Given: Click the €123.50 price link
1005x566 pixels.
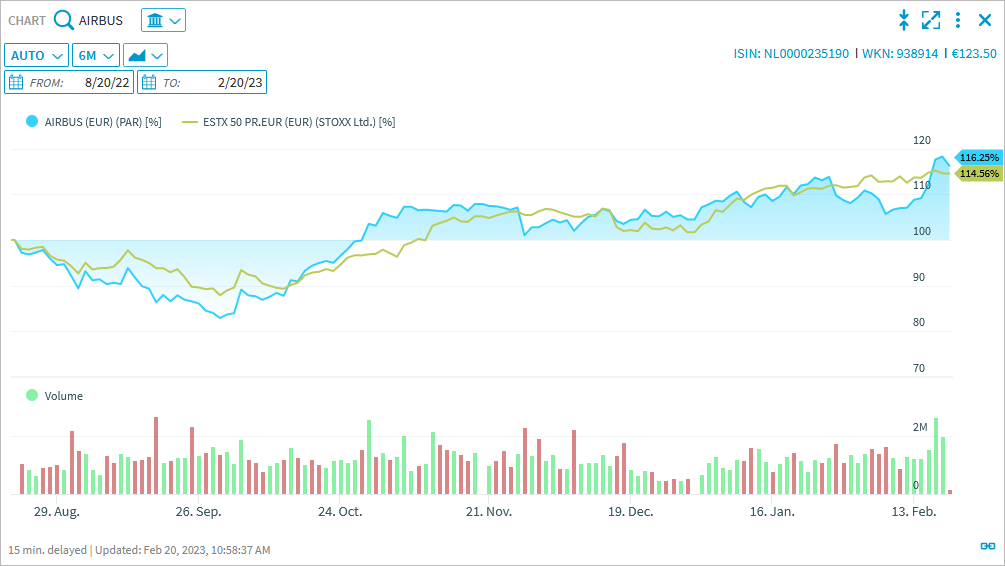Looking at the screenshot, I should tap(973, 53).
